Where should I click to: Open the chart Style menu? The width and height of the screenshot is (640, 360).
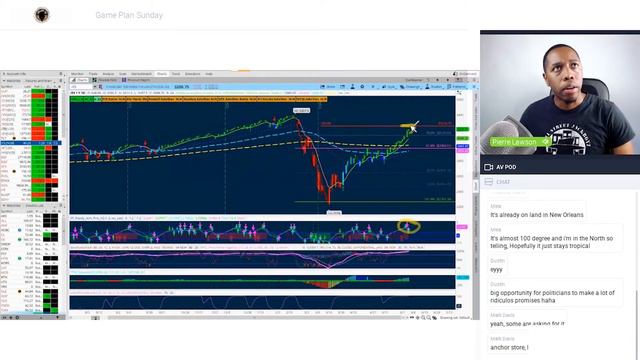pos(389,87)
